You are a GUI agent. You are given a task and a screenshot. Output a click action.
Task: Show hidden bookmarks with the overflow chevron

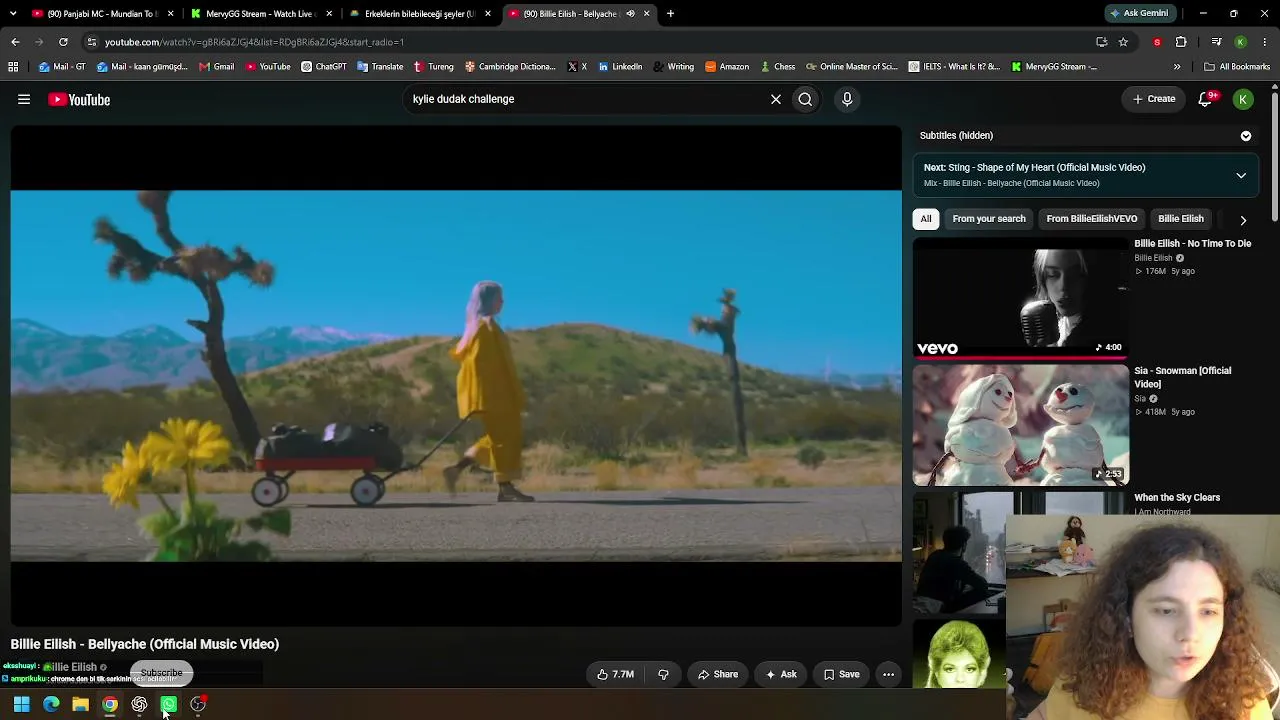tap(1177, 67)
